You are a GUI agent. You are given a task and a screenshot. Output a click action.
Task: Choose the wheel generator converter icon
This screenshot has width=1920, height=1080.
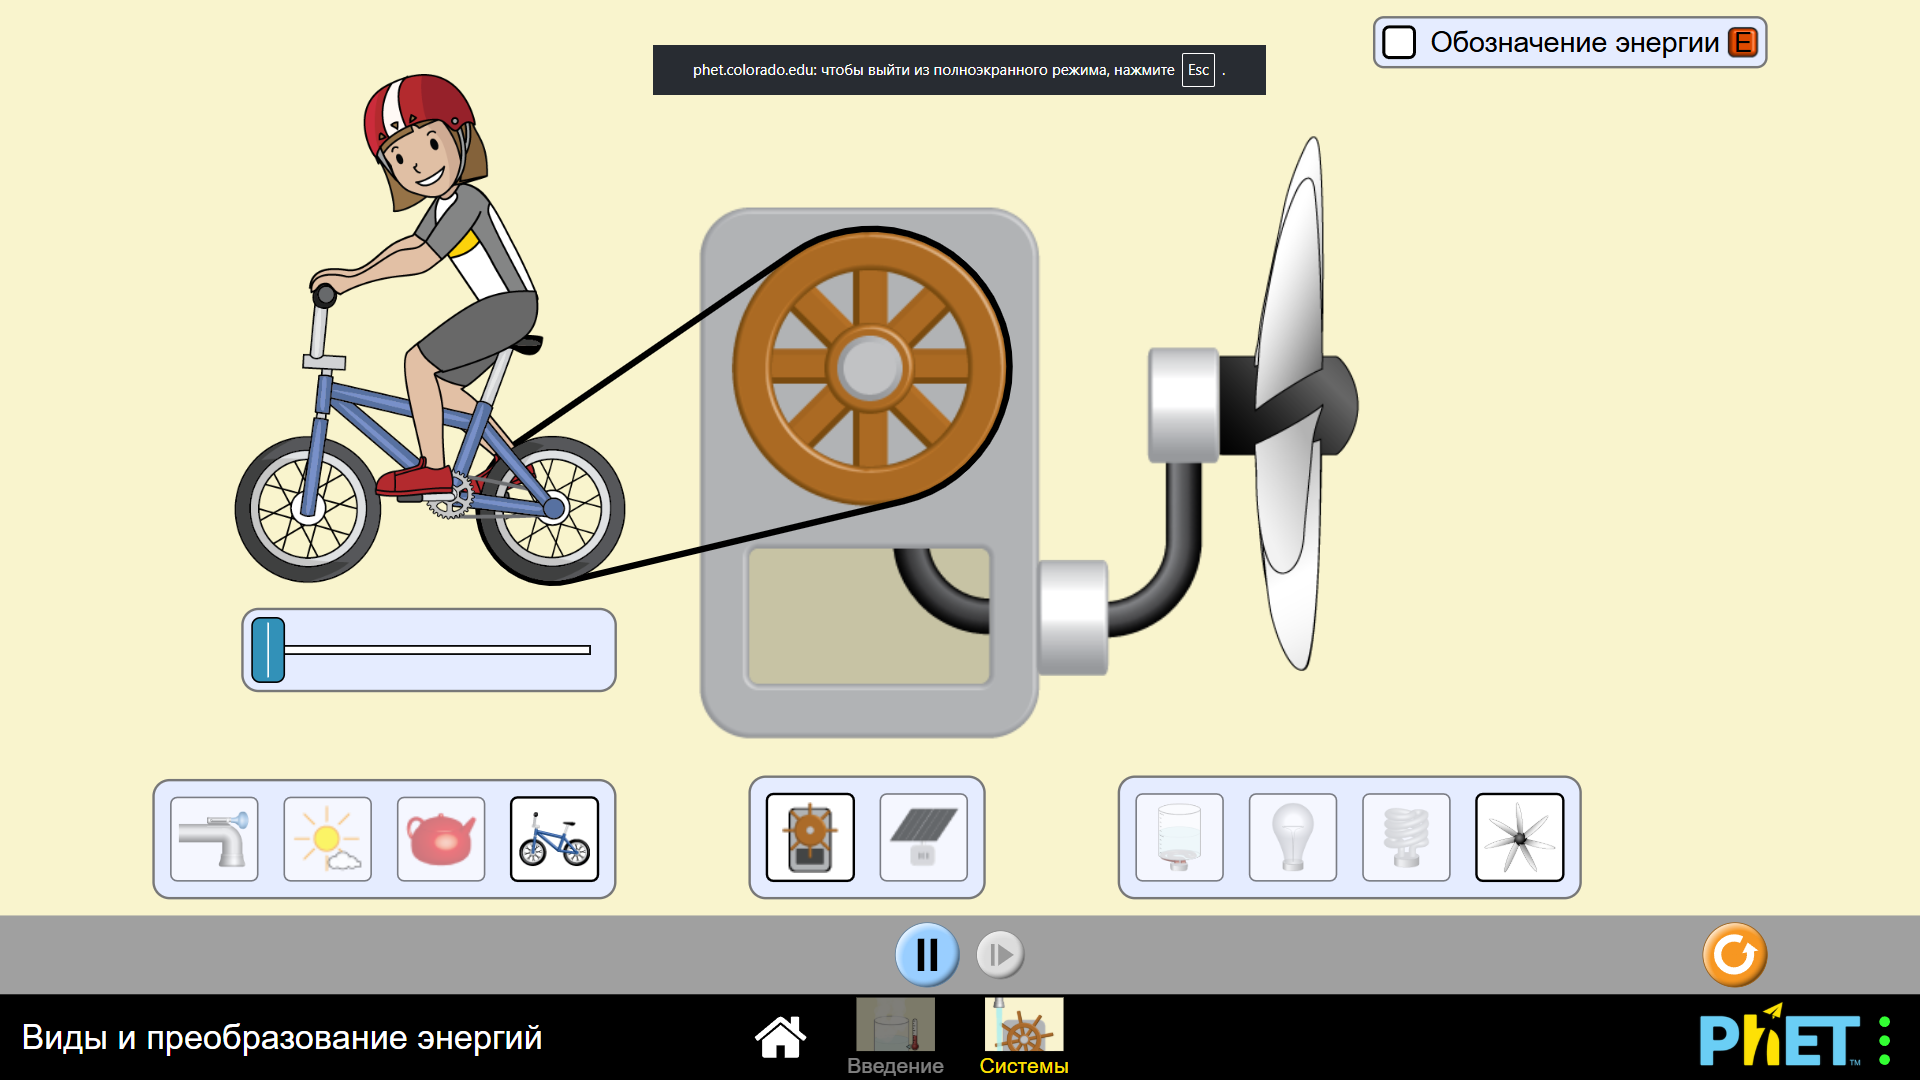tap(810, 837)
